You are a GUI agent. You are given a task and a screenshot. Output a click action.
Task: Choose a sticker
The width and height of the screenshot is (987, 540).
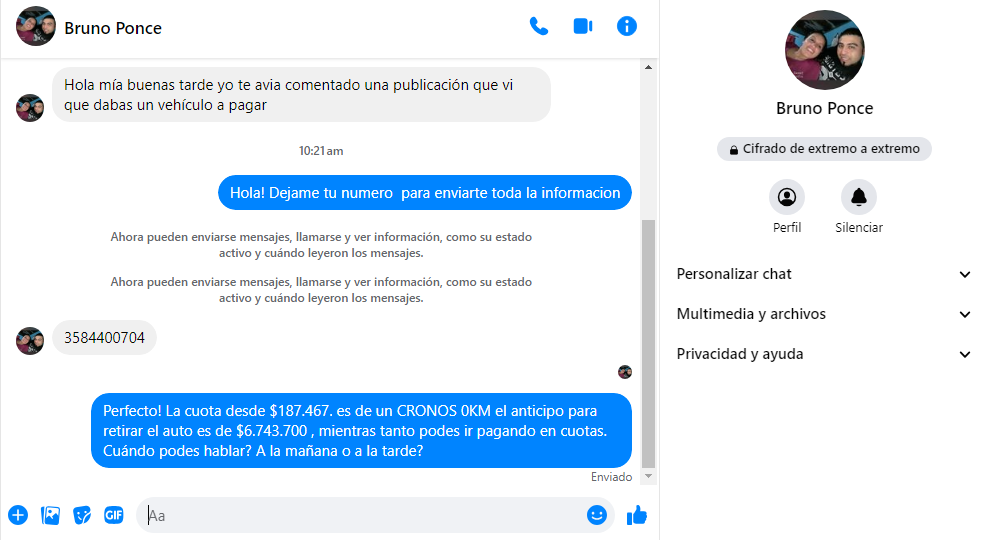tap(82, 515)
